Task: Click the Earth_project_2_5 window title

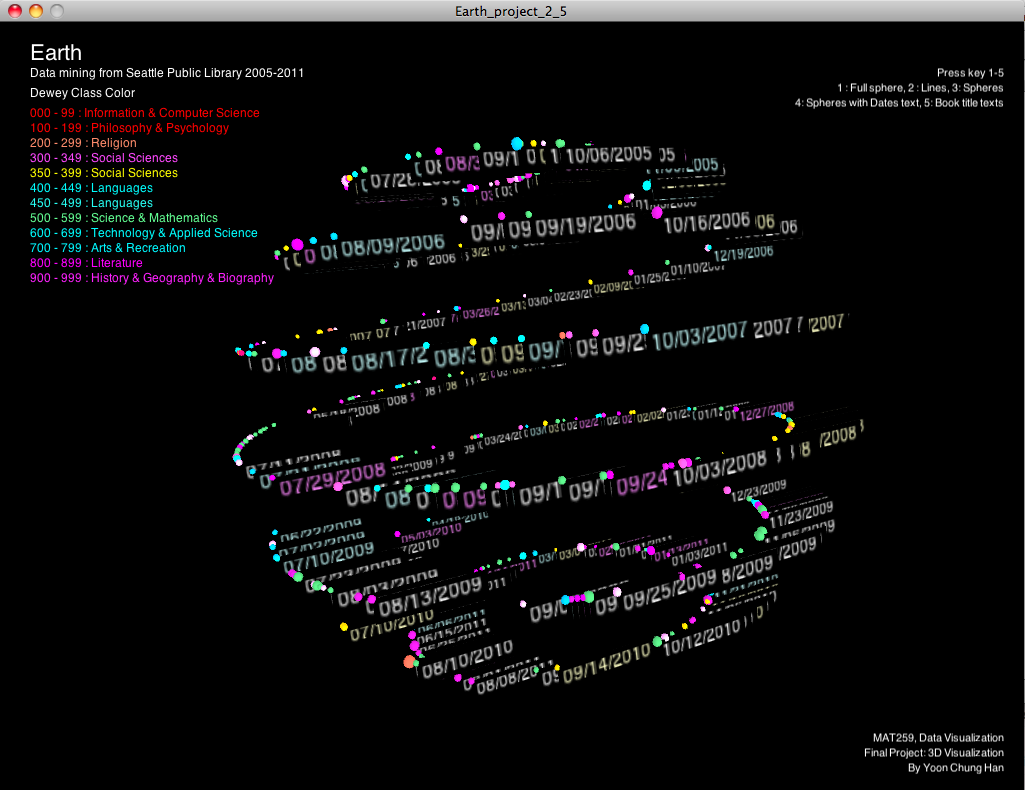Action: pos(512,11)
